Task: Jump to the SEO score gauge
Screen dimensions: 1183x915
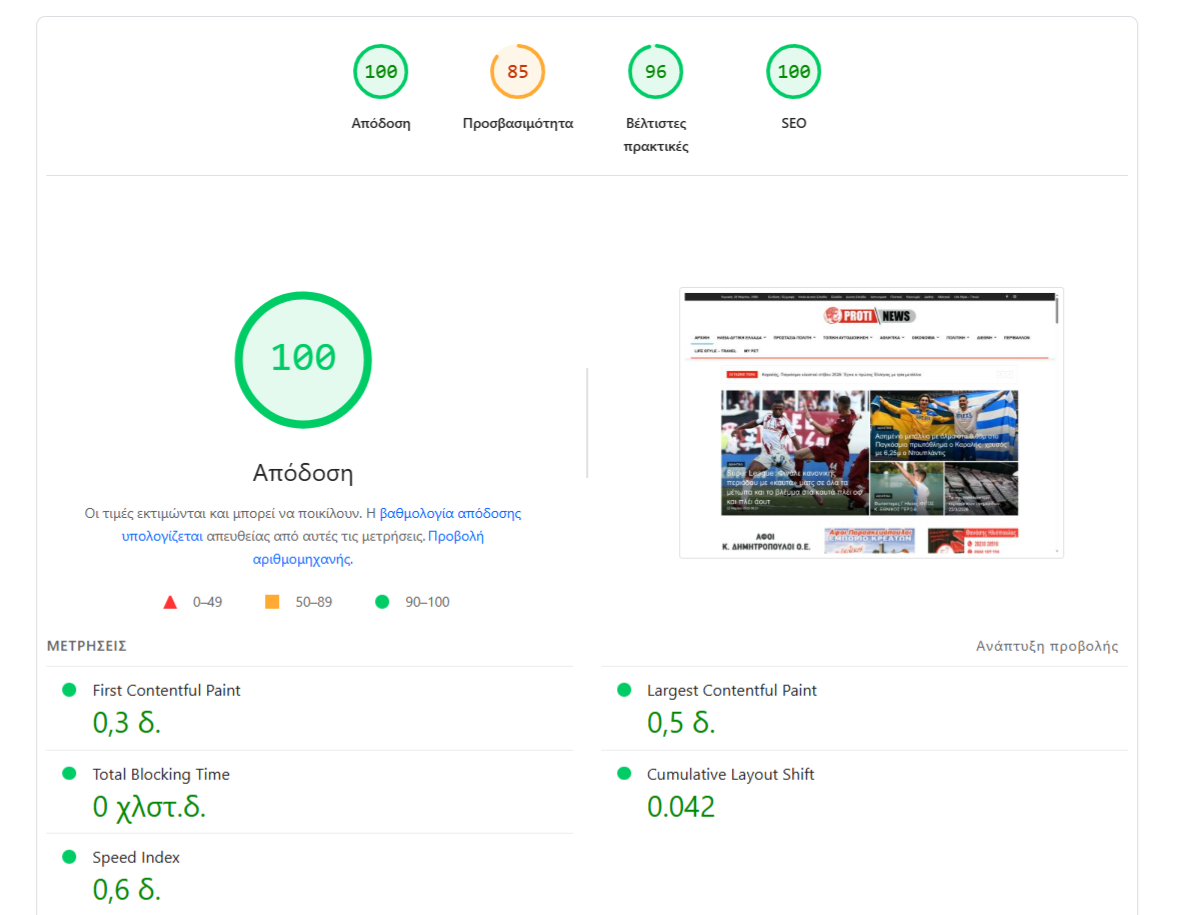Action: (x=794, y=72)
